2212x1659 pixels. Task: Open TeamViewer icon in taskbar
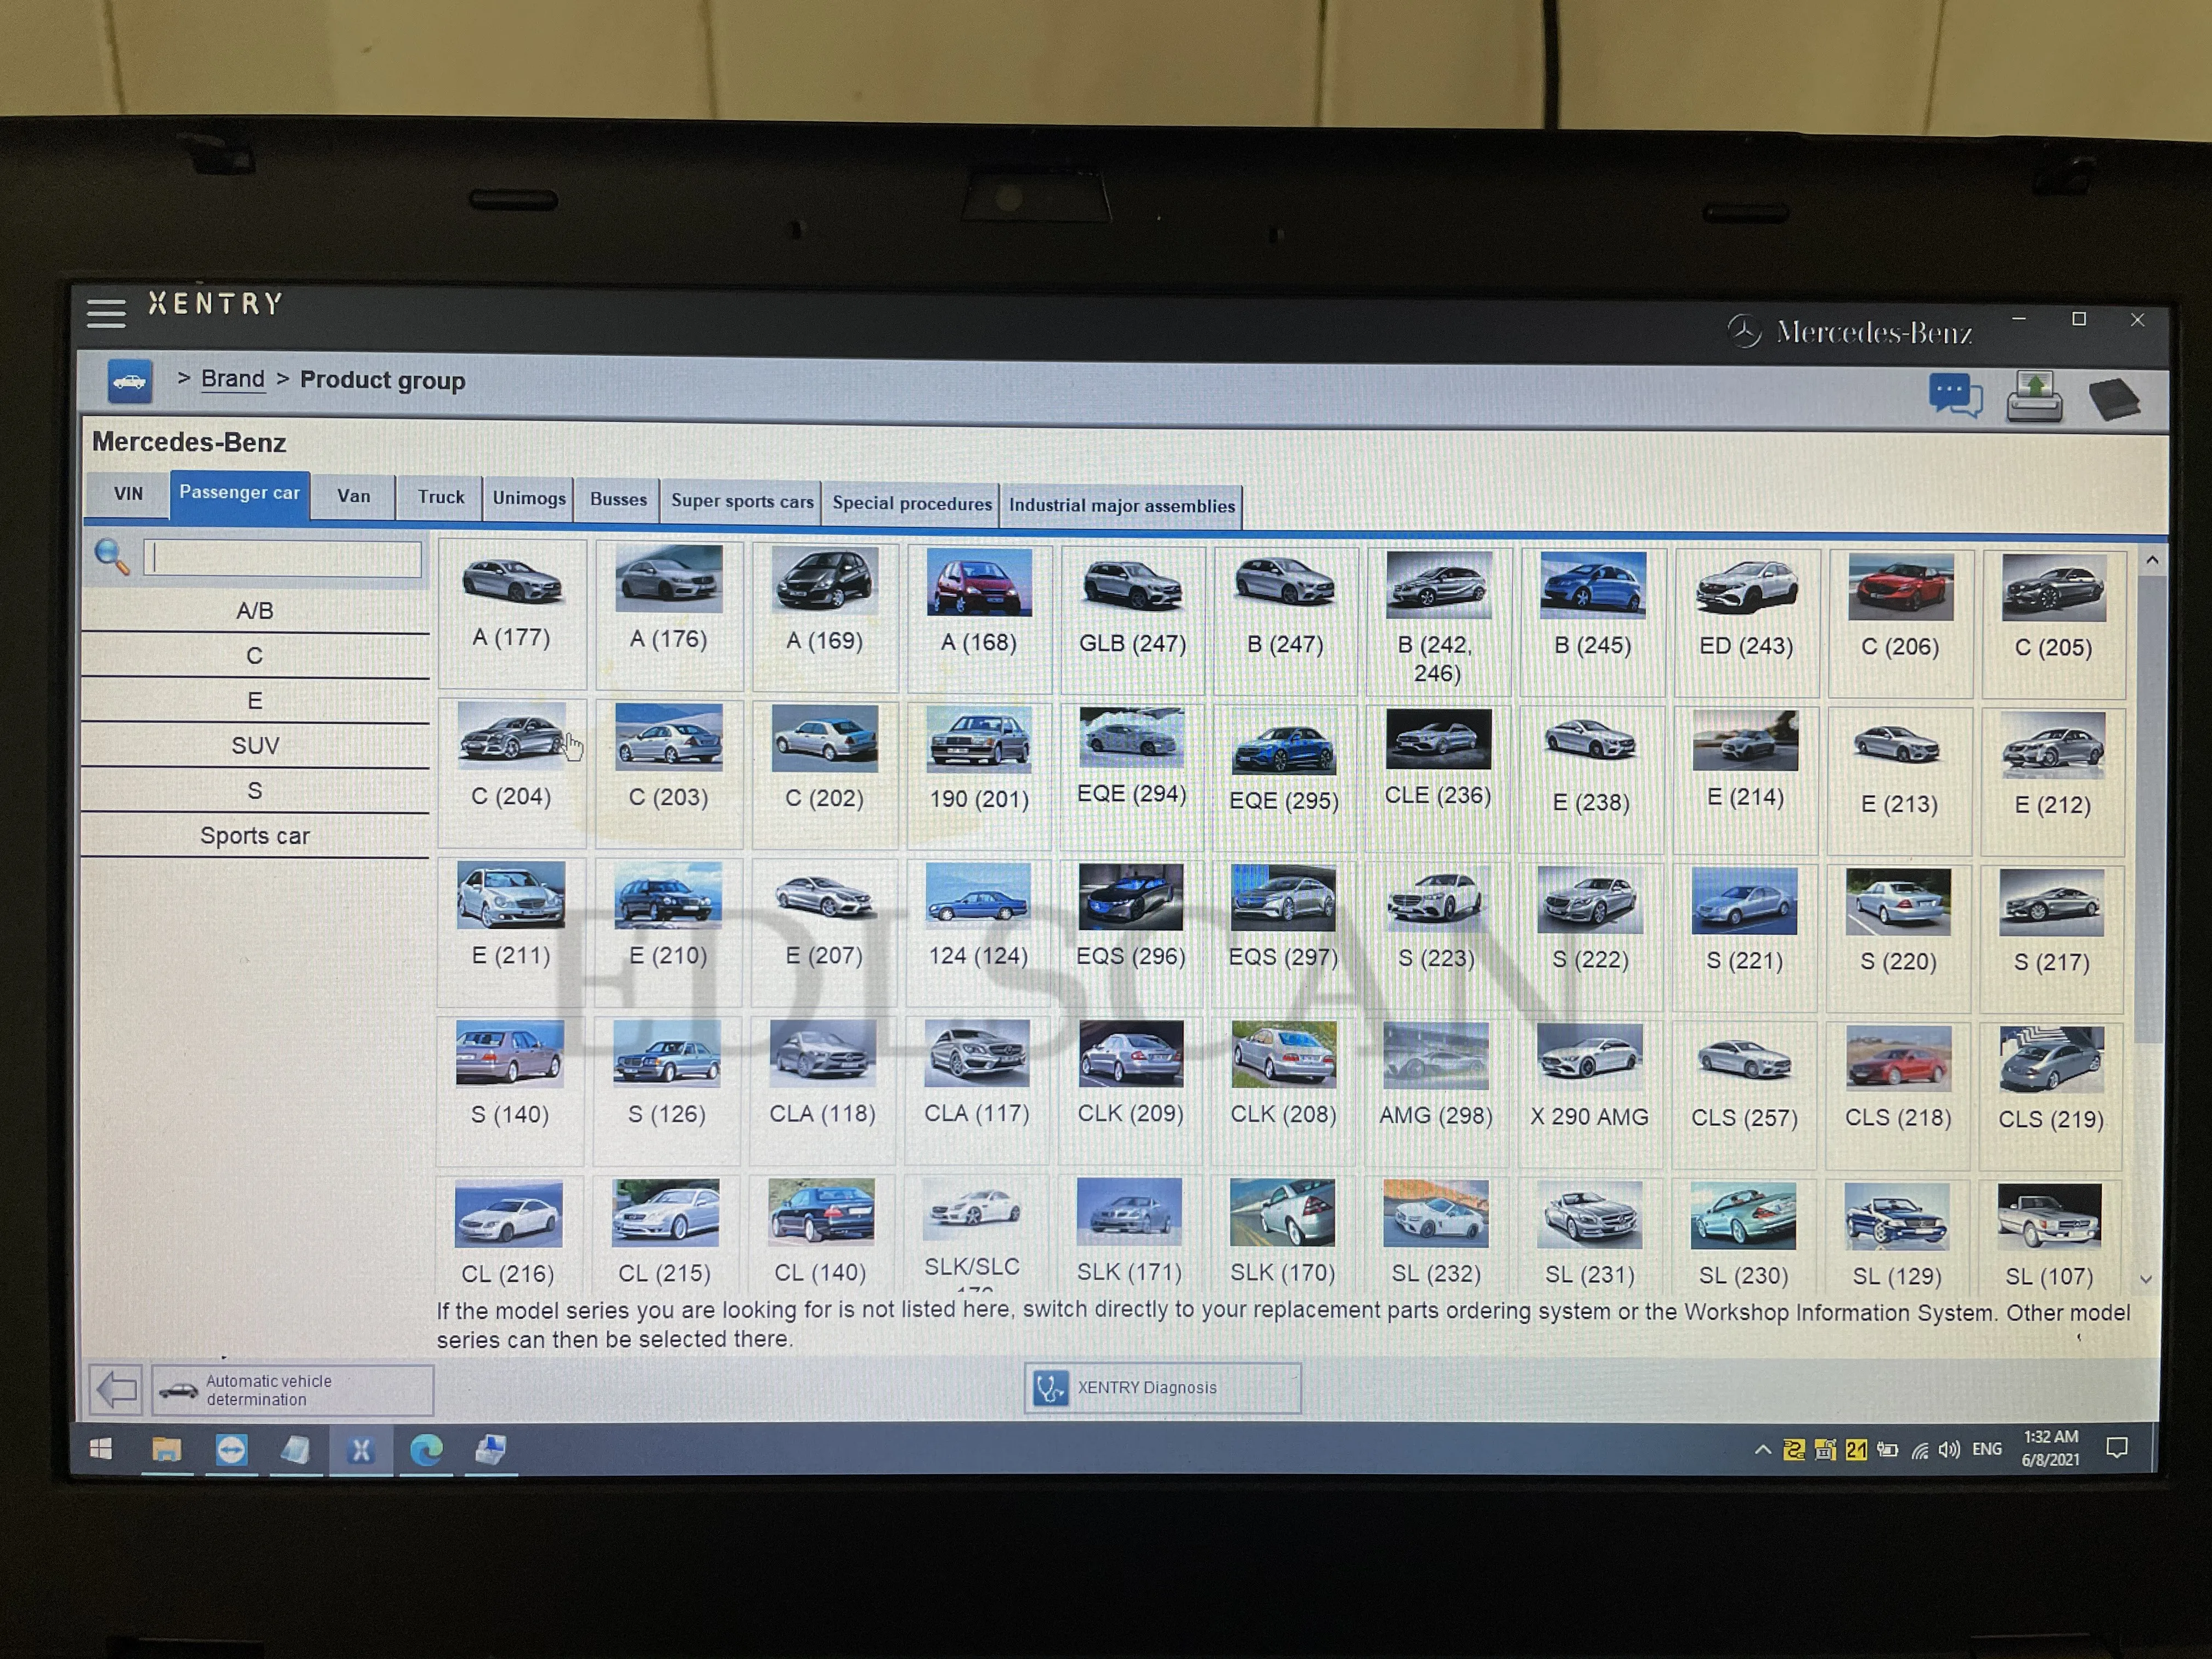tap(232, 1450)
